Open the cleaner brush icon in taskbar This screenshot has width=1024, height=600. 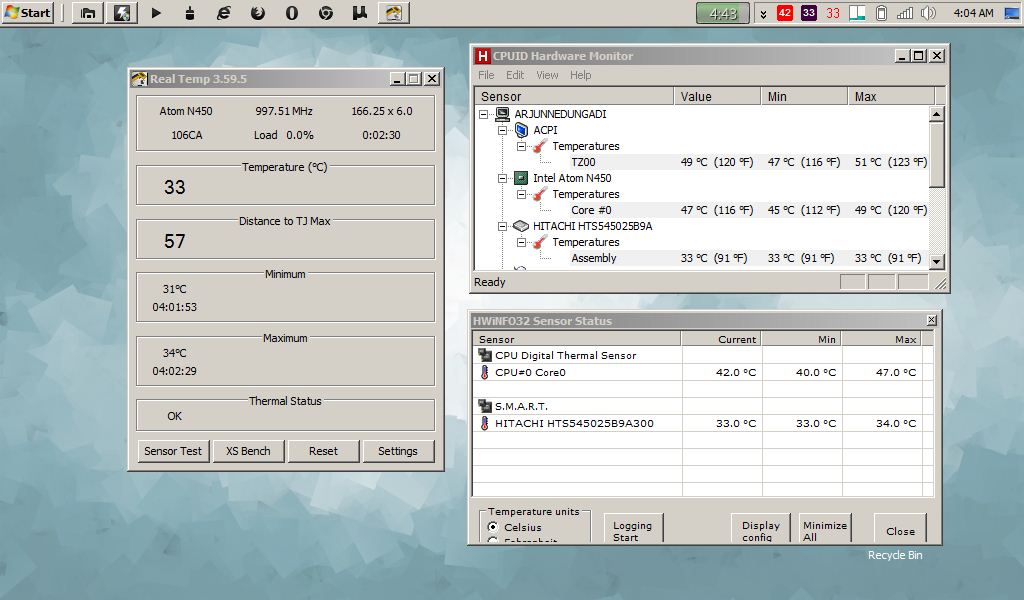click(190, 13)
